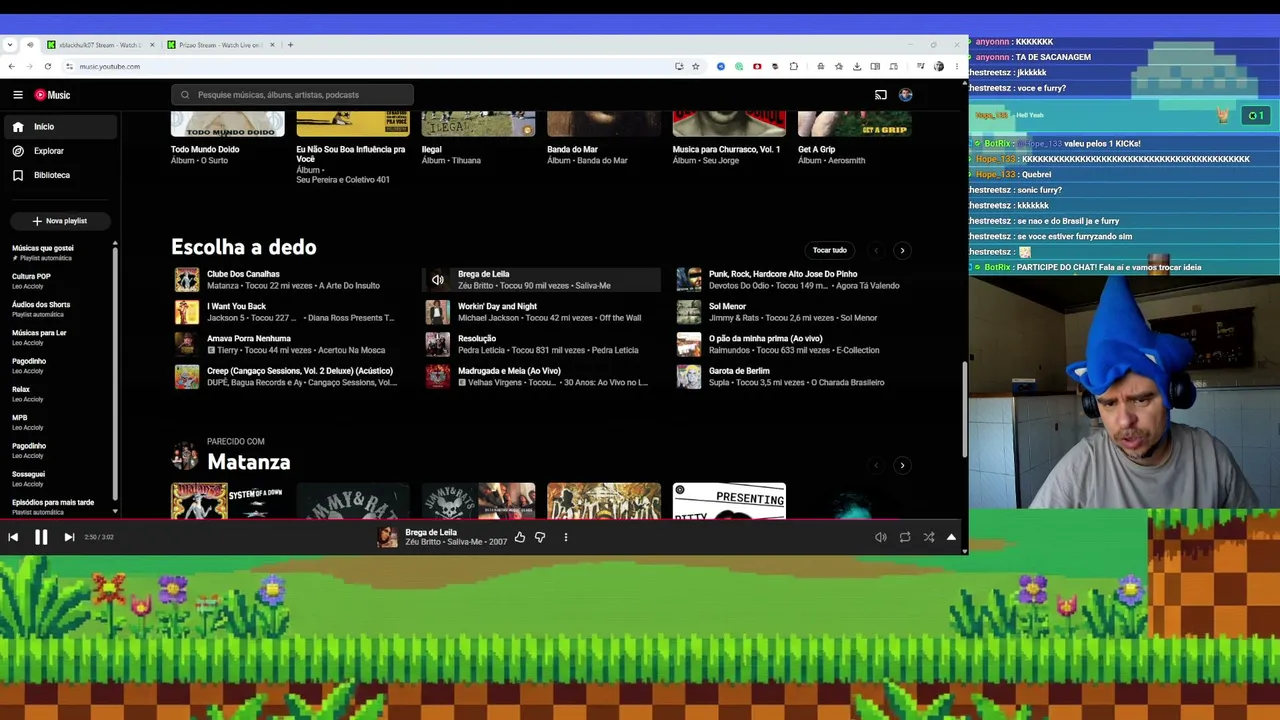This screenshot has height=720, width=1280.
Task: Mute the player volume
Action: [x=881, y=537]
